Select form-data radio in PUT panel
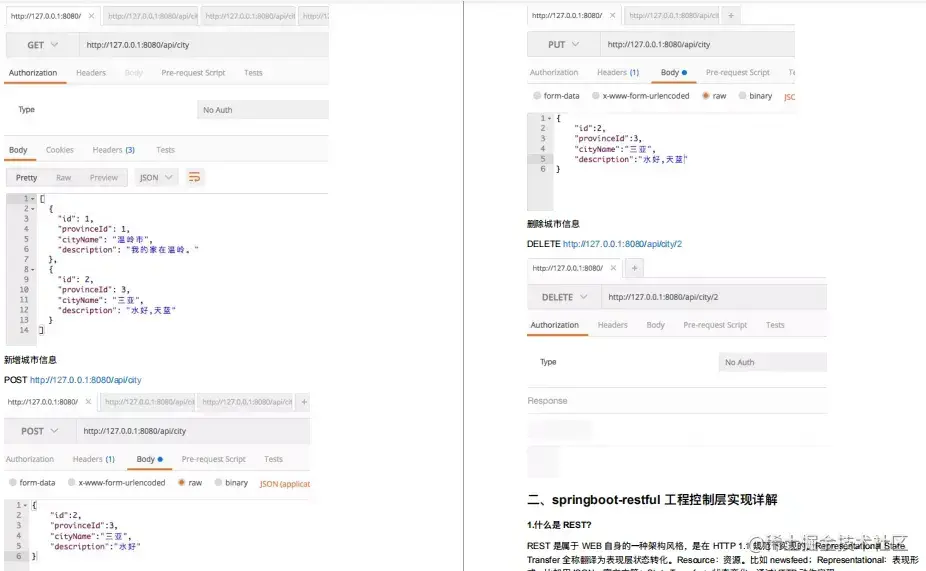Viewport: 926px width, 571px height. click(537, 96)
